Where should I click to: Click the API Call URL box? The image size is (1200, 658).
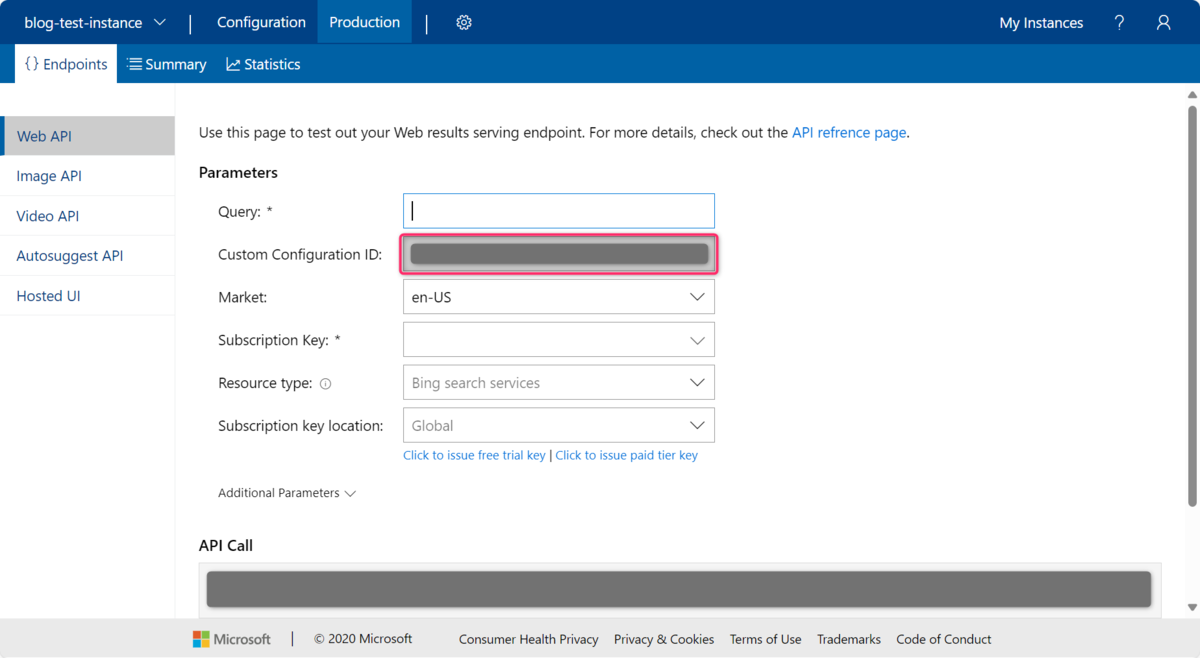point(679,589)
